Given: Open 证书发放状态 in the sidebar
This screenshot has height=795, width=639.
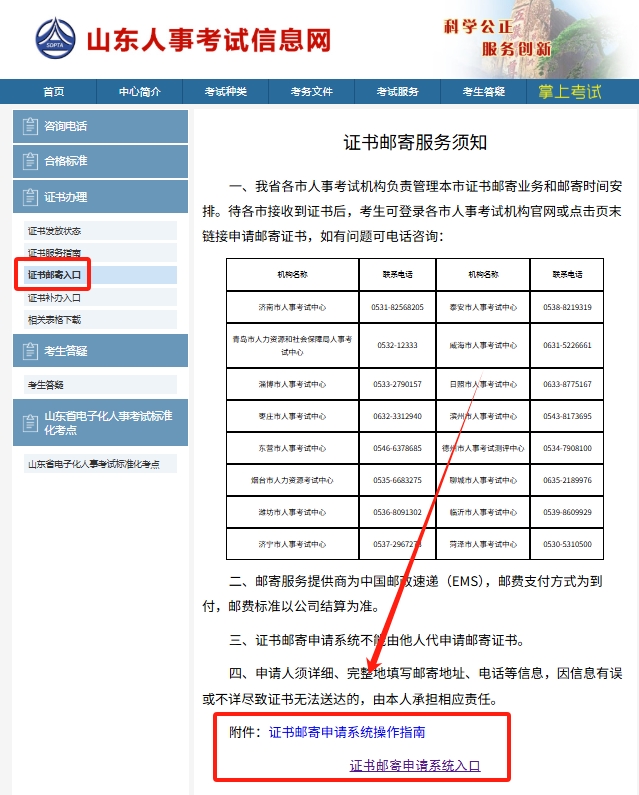Looking at the screenshot, I should 55,231.
